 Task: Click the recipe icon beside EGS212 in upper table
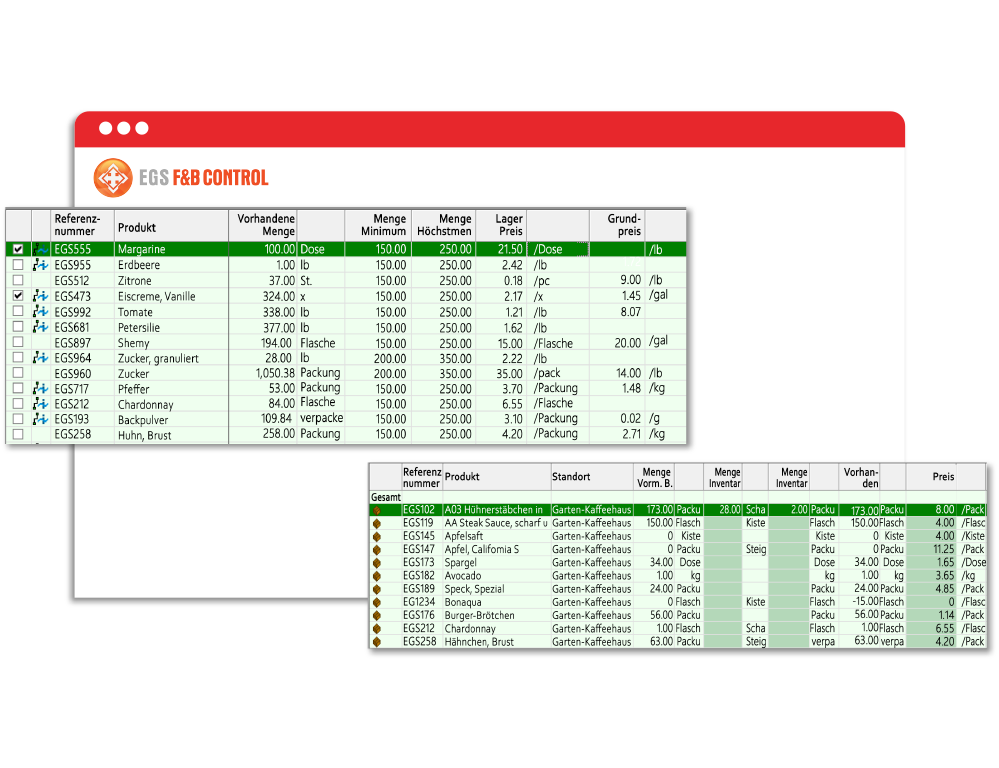click(41, 403)
